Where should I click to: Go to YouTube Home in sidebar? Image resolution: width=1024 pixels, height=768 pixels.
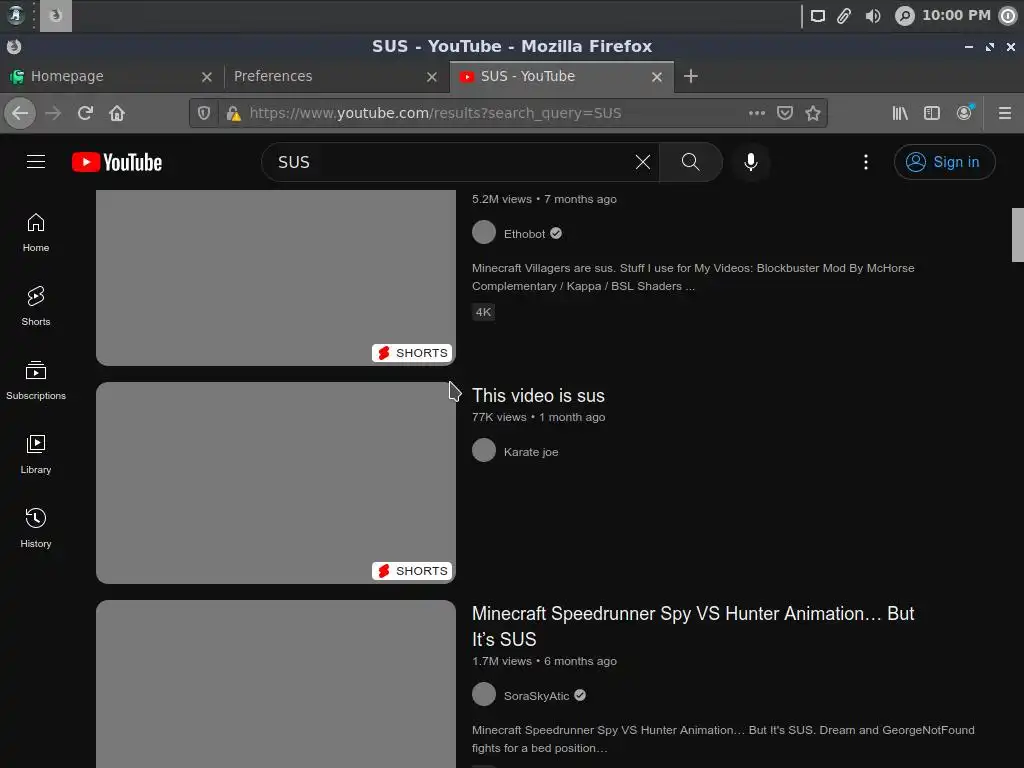tap(36, 233)
